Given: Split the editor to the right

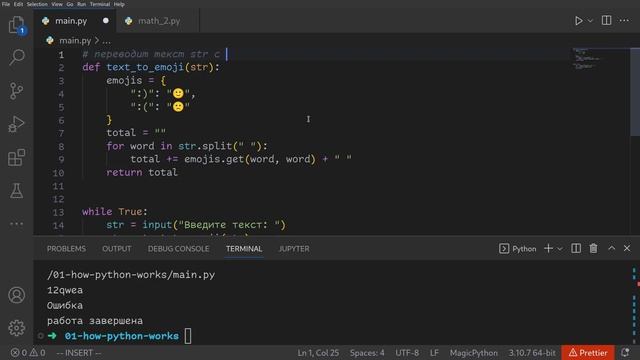Looking at the screenshot, I should (x=607, y=20).
